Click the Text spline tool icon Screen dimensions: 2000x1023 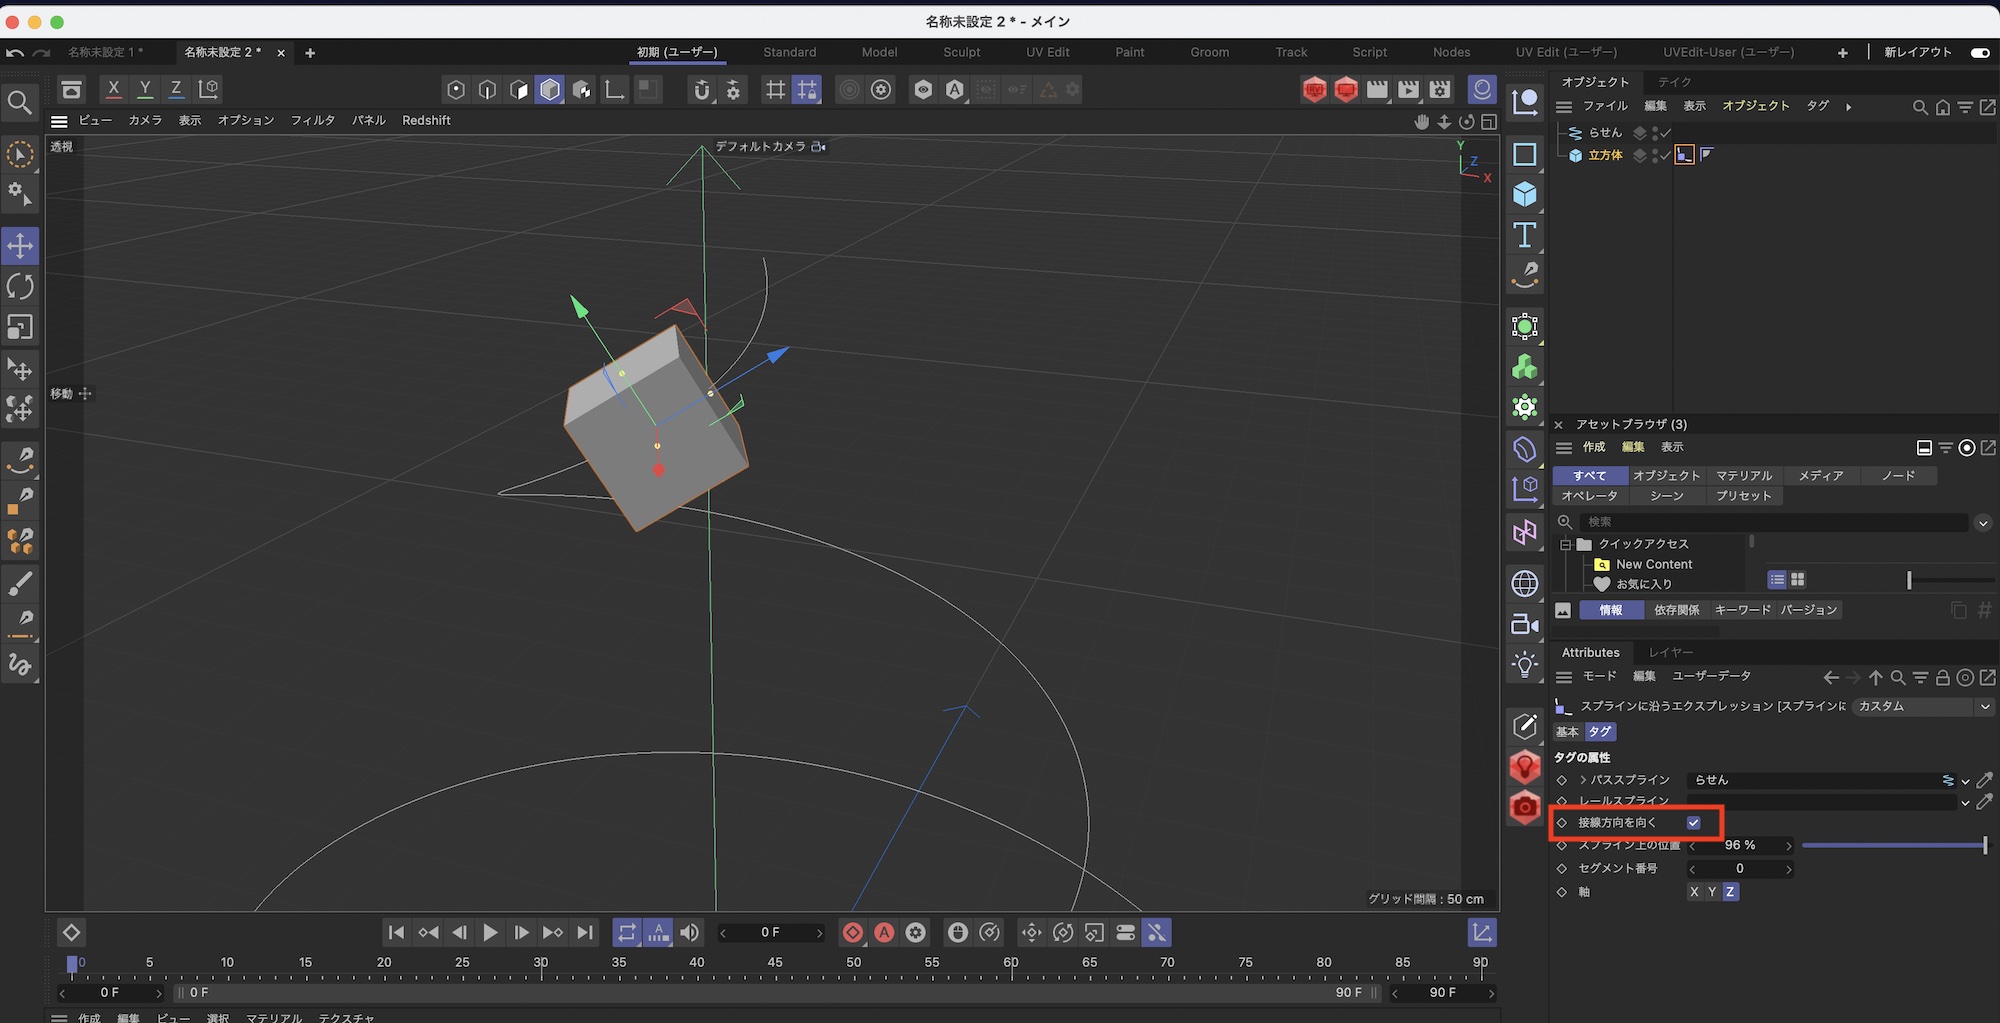1524,235
